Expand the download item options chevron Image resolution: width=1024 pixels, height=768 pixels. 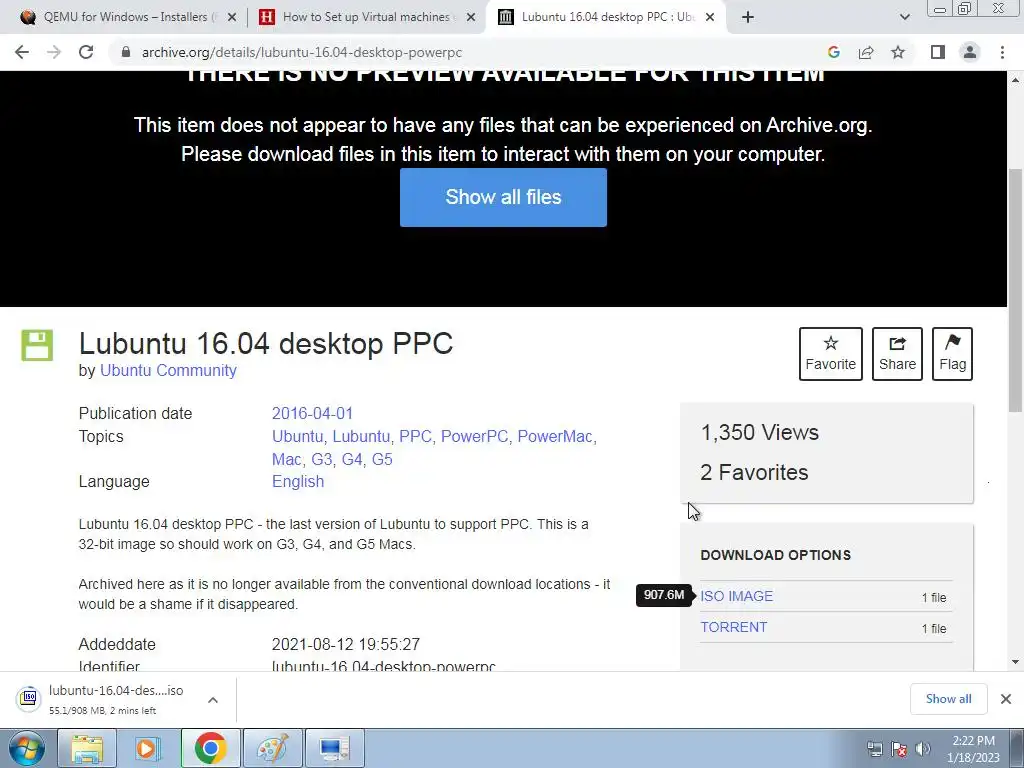(213, 699)
